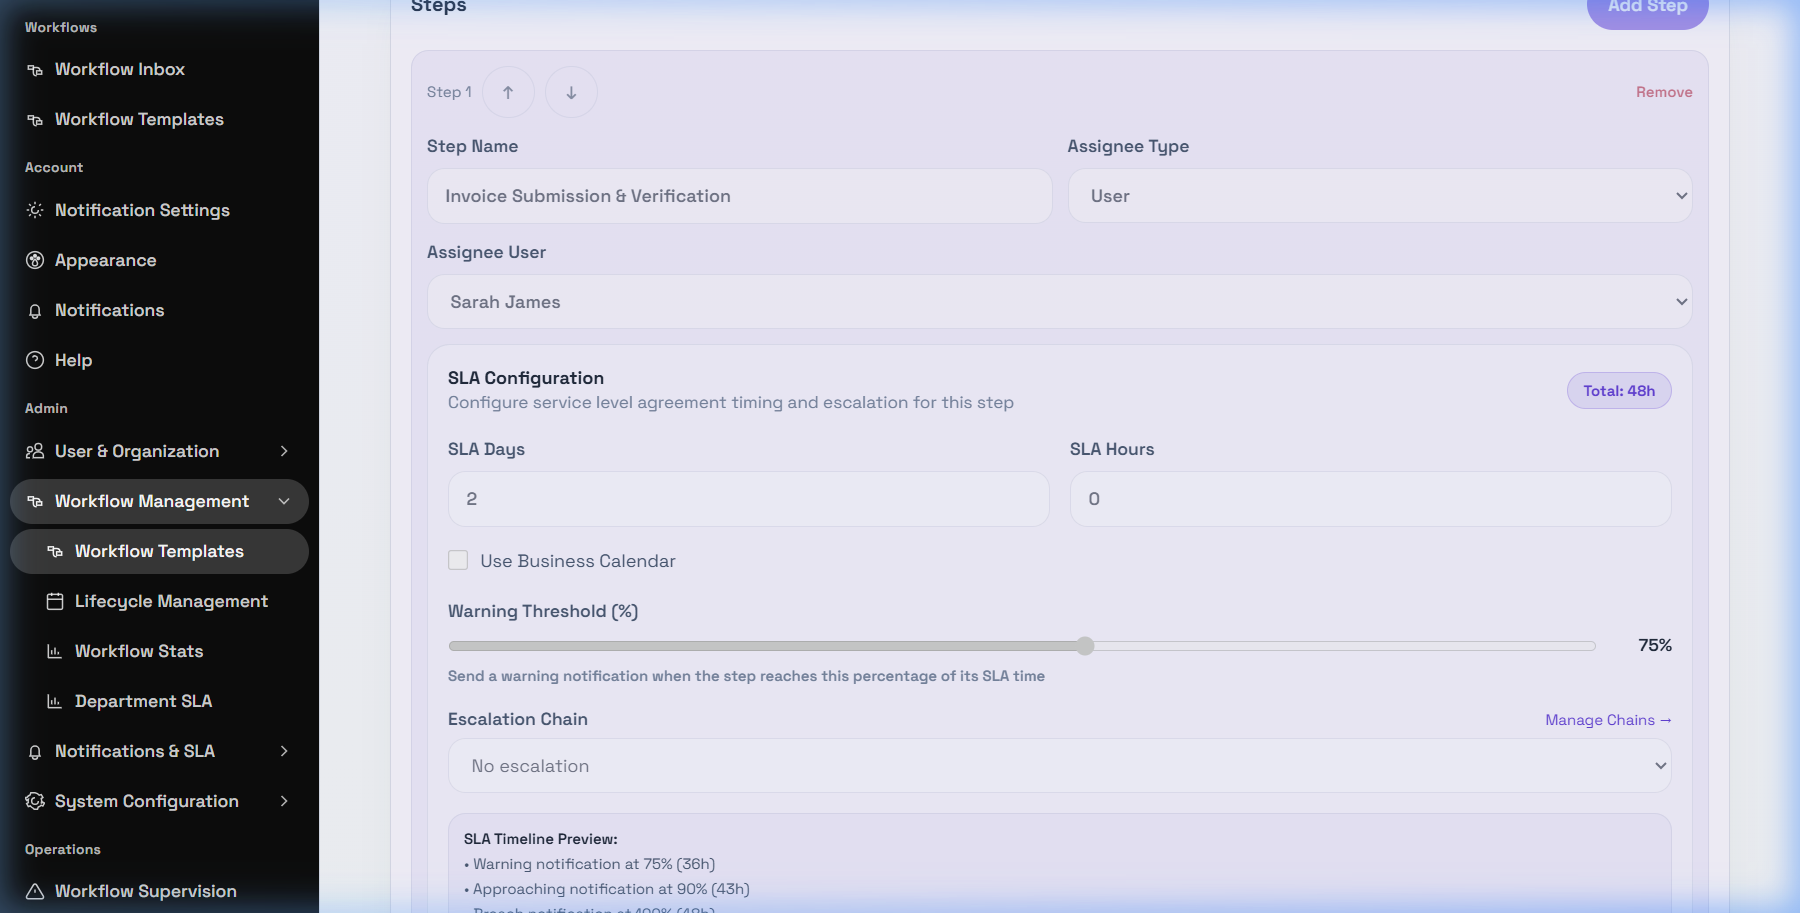Image resolution: width=1800 pixels, height=913 pixels.
Task: Open Workflow Inbox from sidebar
Action: [x=159, y=70]
